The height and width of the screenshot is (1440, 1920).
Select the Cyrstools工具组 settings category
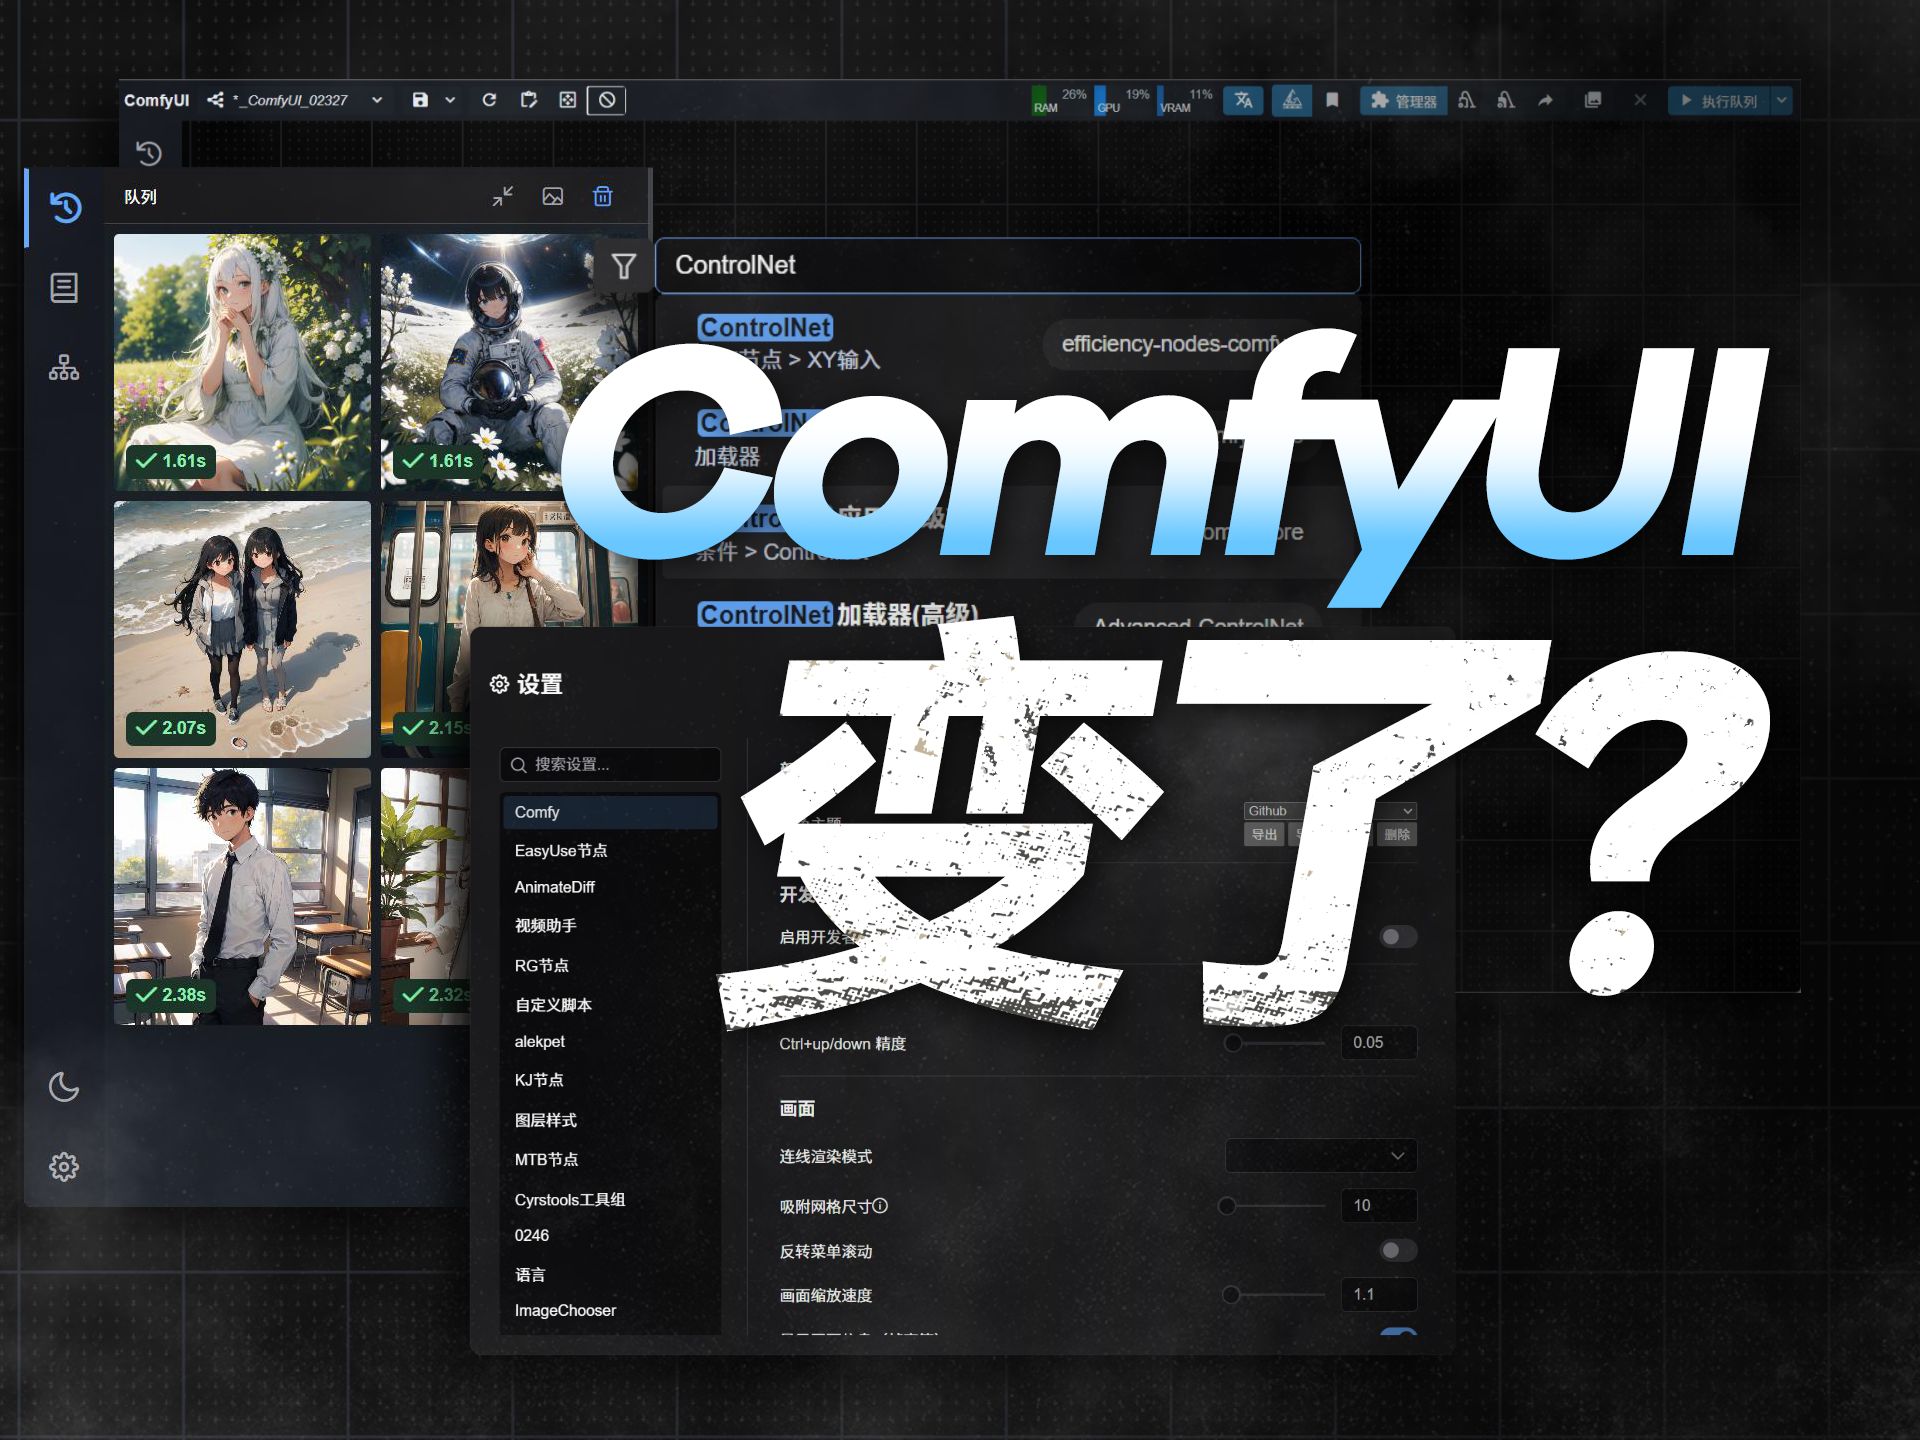point(609,1199)
